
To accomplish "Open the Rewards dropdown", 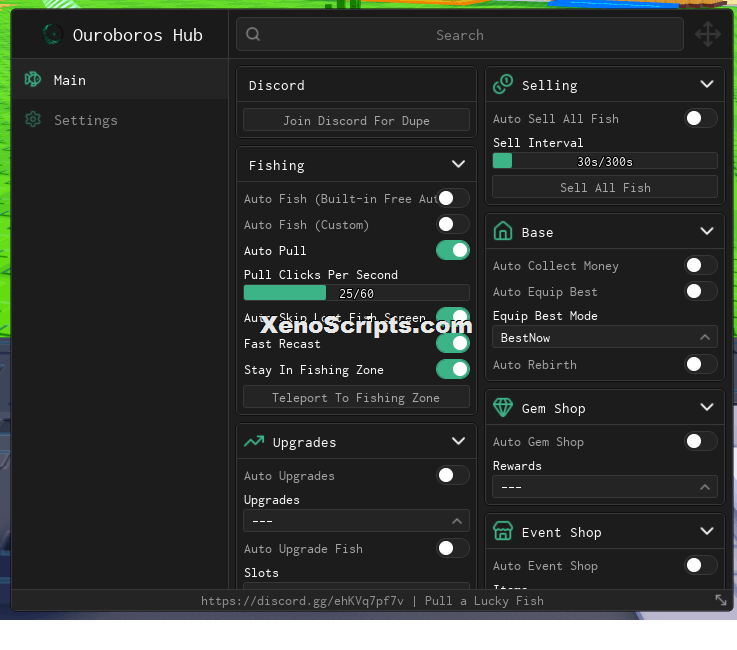I will point(605,486).
